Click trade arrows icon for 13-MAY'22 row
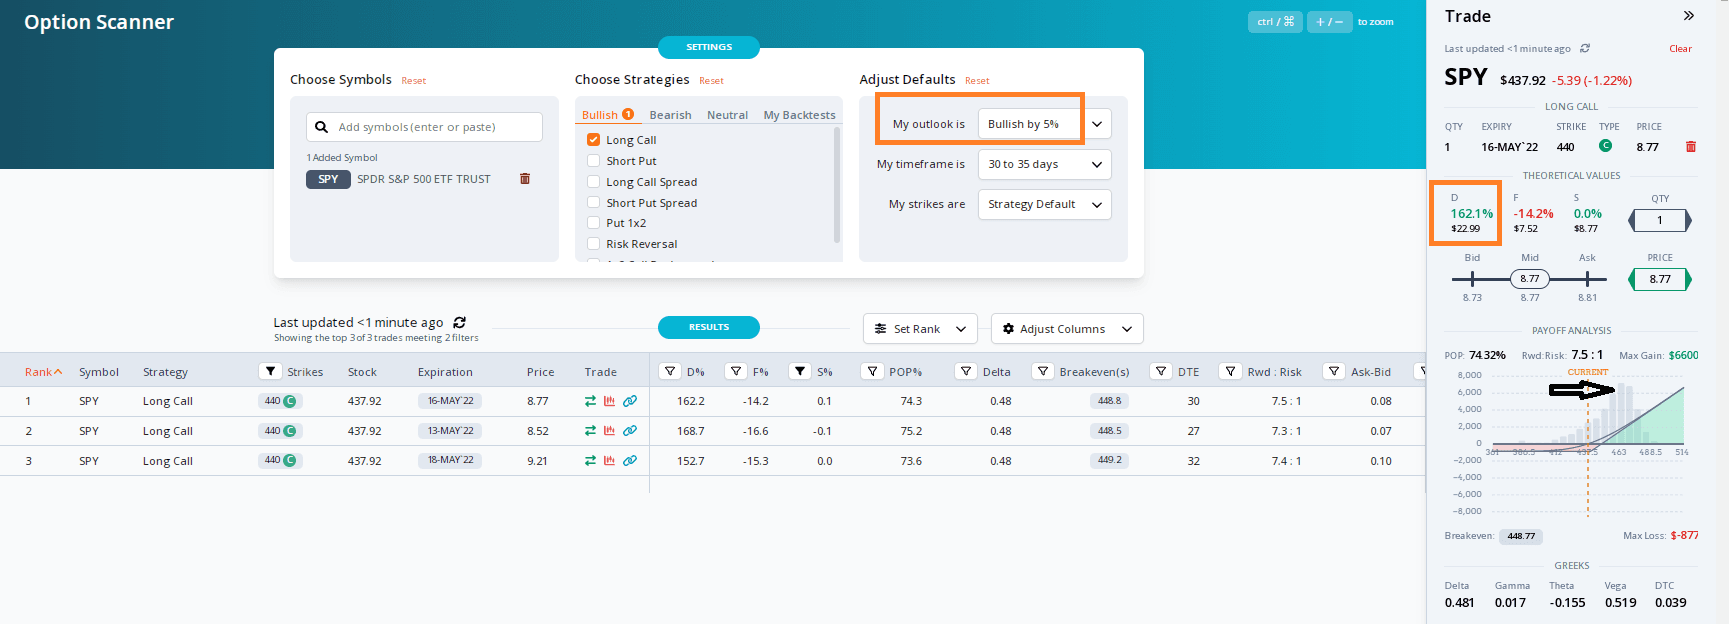The width and height of the screenshot is (1729, 624). [x=590, y=431]
